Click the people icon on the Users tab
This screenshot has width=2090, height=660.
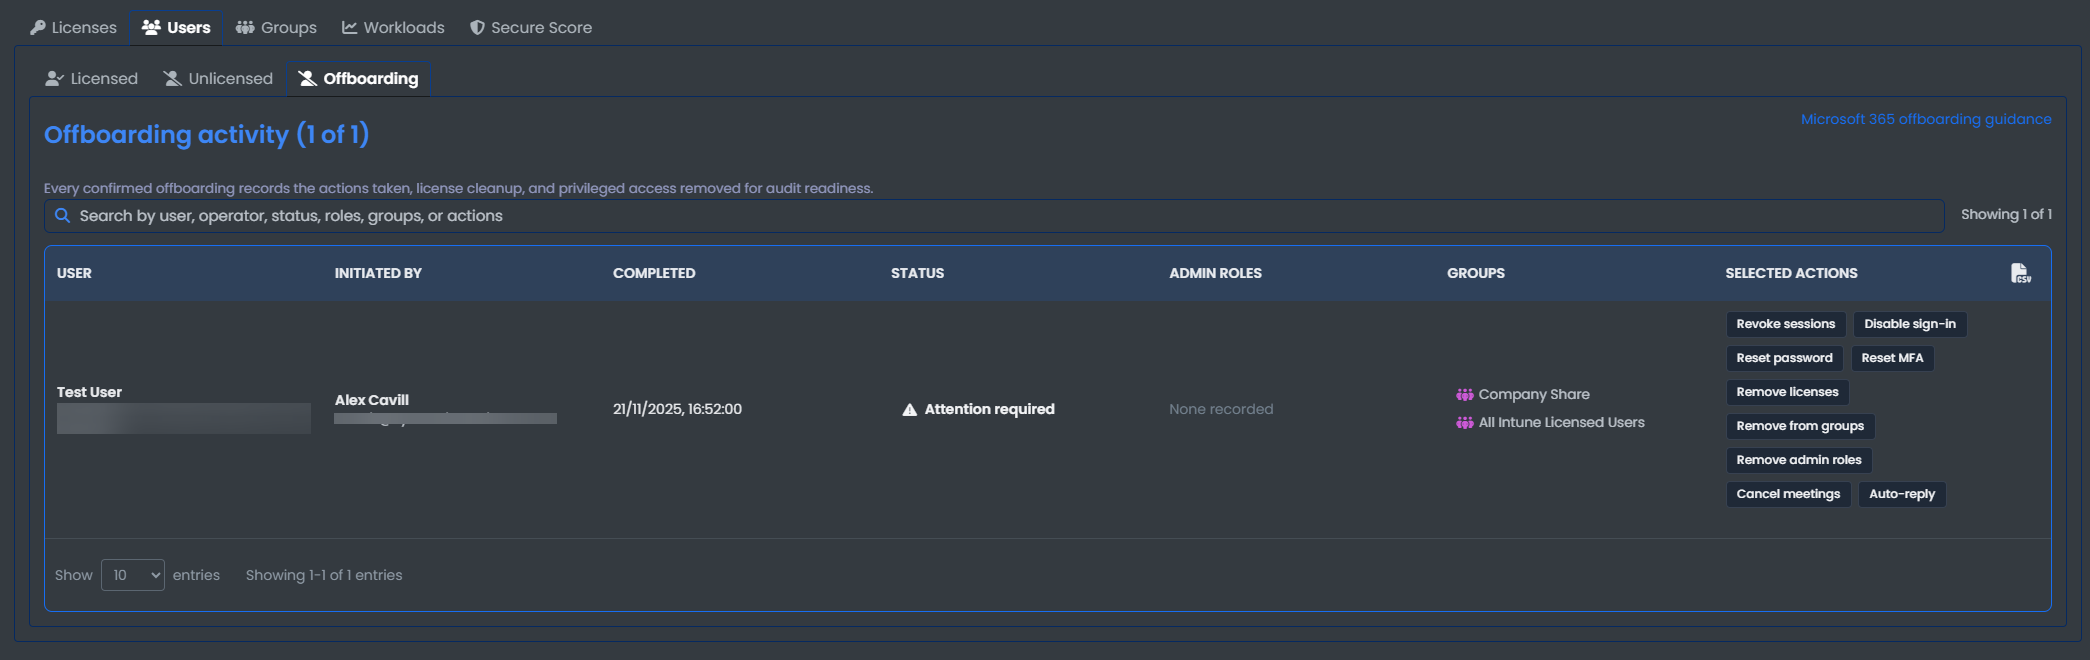[x=151, y=28]
